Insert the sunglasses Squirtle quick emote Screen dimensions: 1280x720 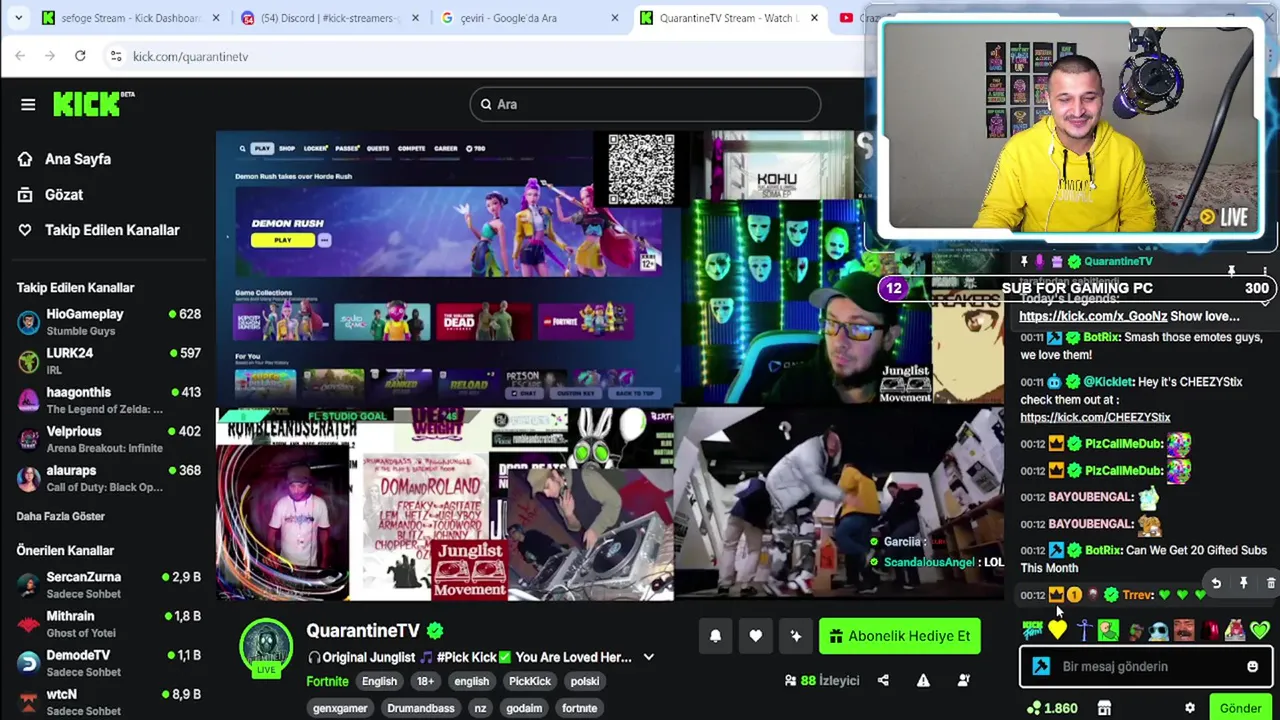[x=1158, y=630]
